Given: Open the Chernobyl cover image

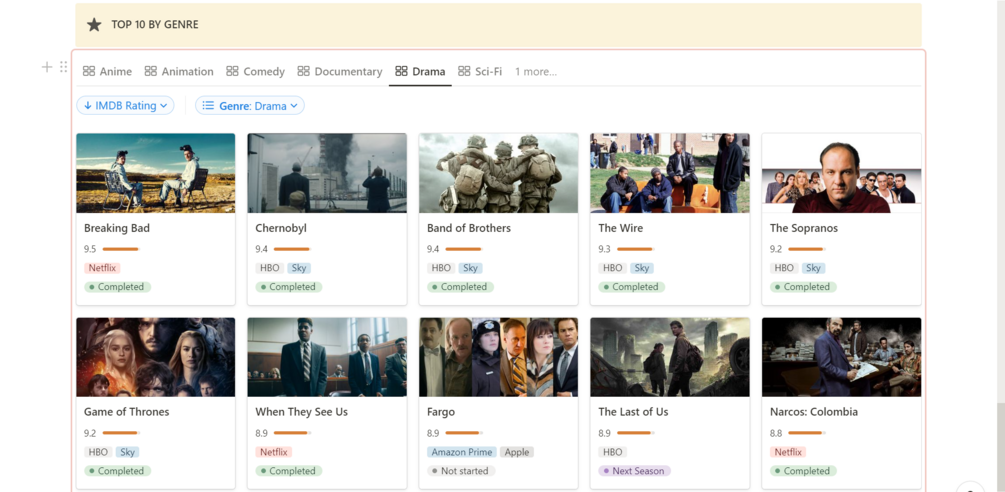Looking at the screenshot, I should (327, 173).
